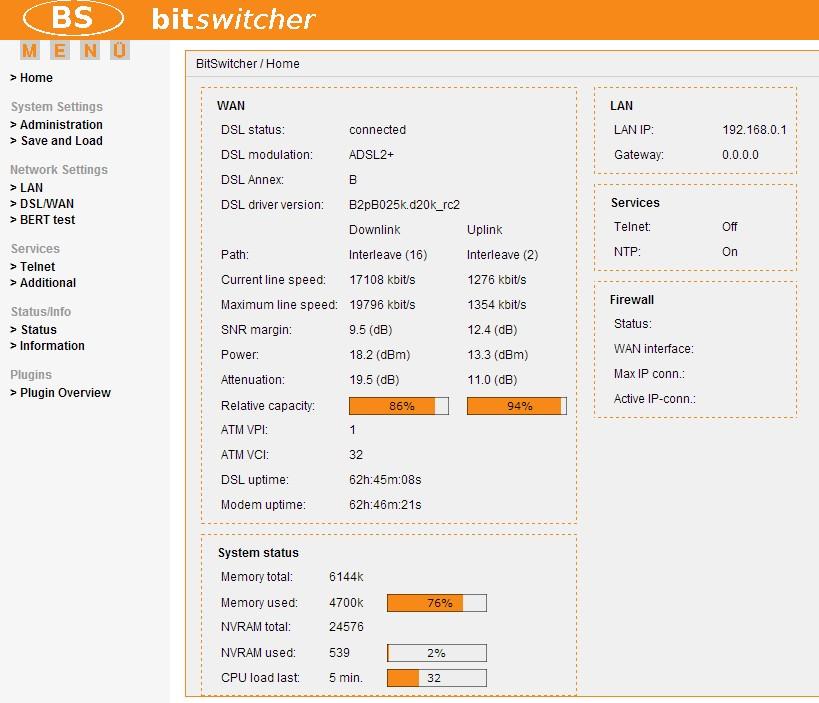Image resolution: width=819 pixels, height=703 pixels.
Task: Click the downlink speed 17108 kbit/s
Action: (x=382, y=280)
